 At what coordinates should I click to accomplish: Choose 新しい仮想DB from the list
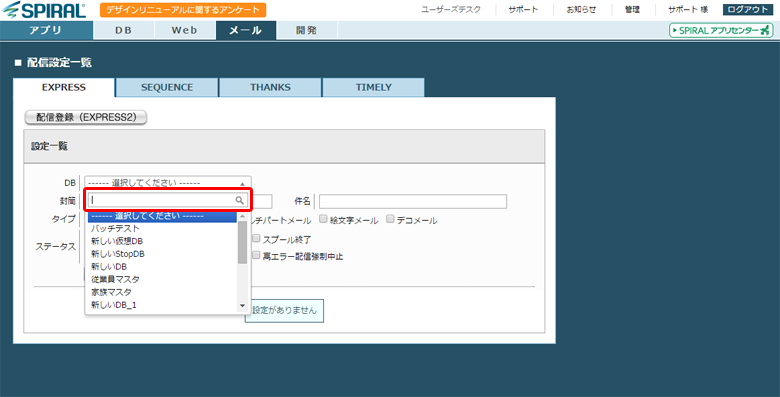[x=162, y=241]
